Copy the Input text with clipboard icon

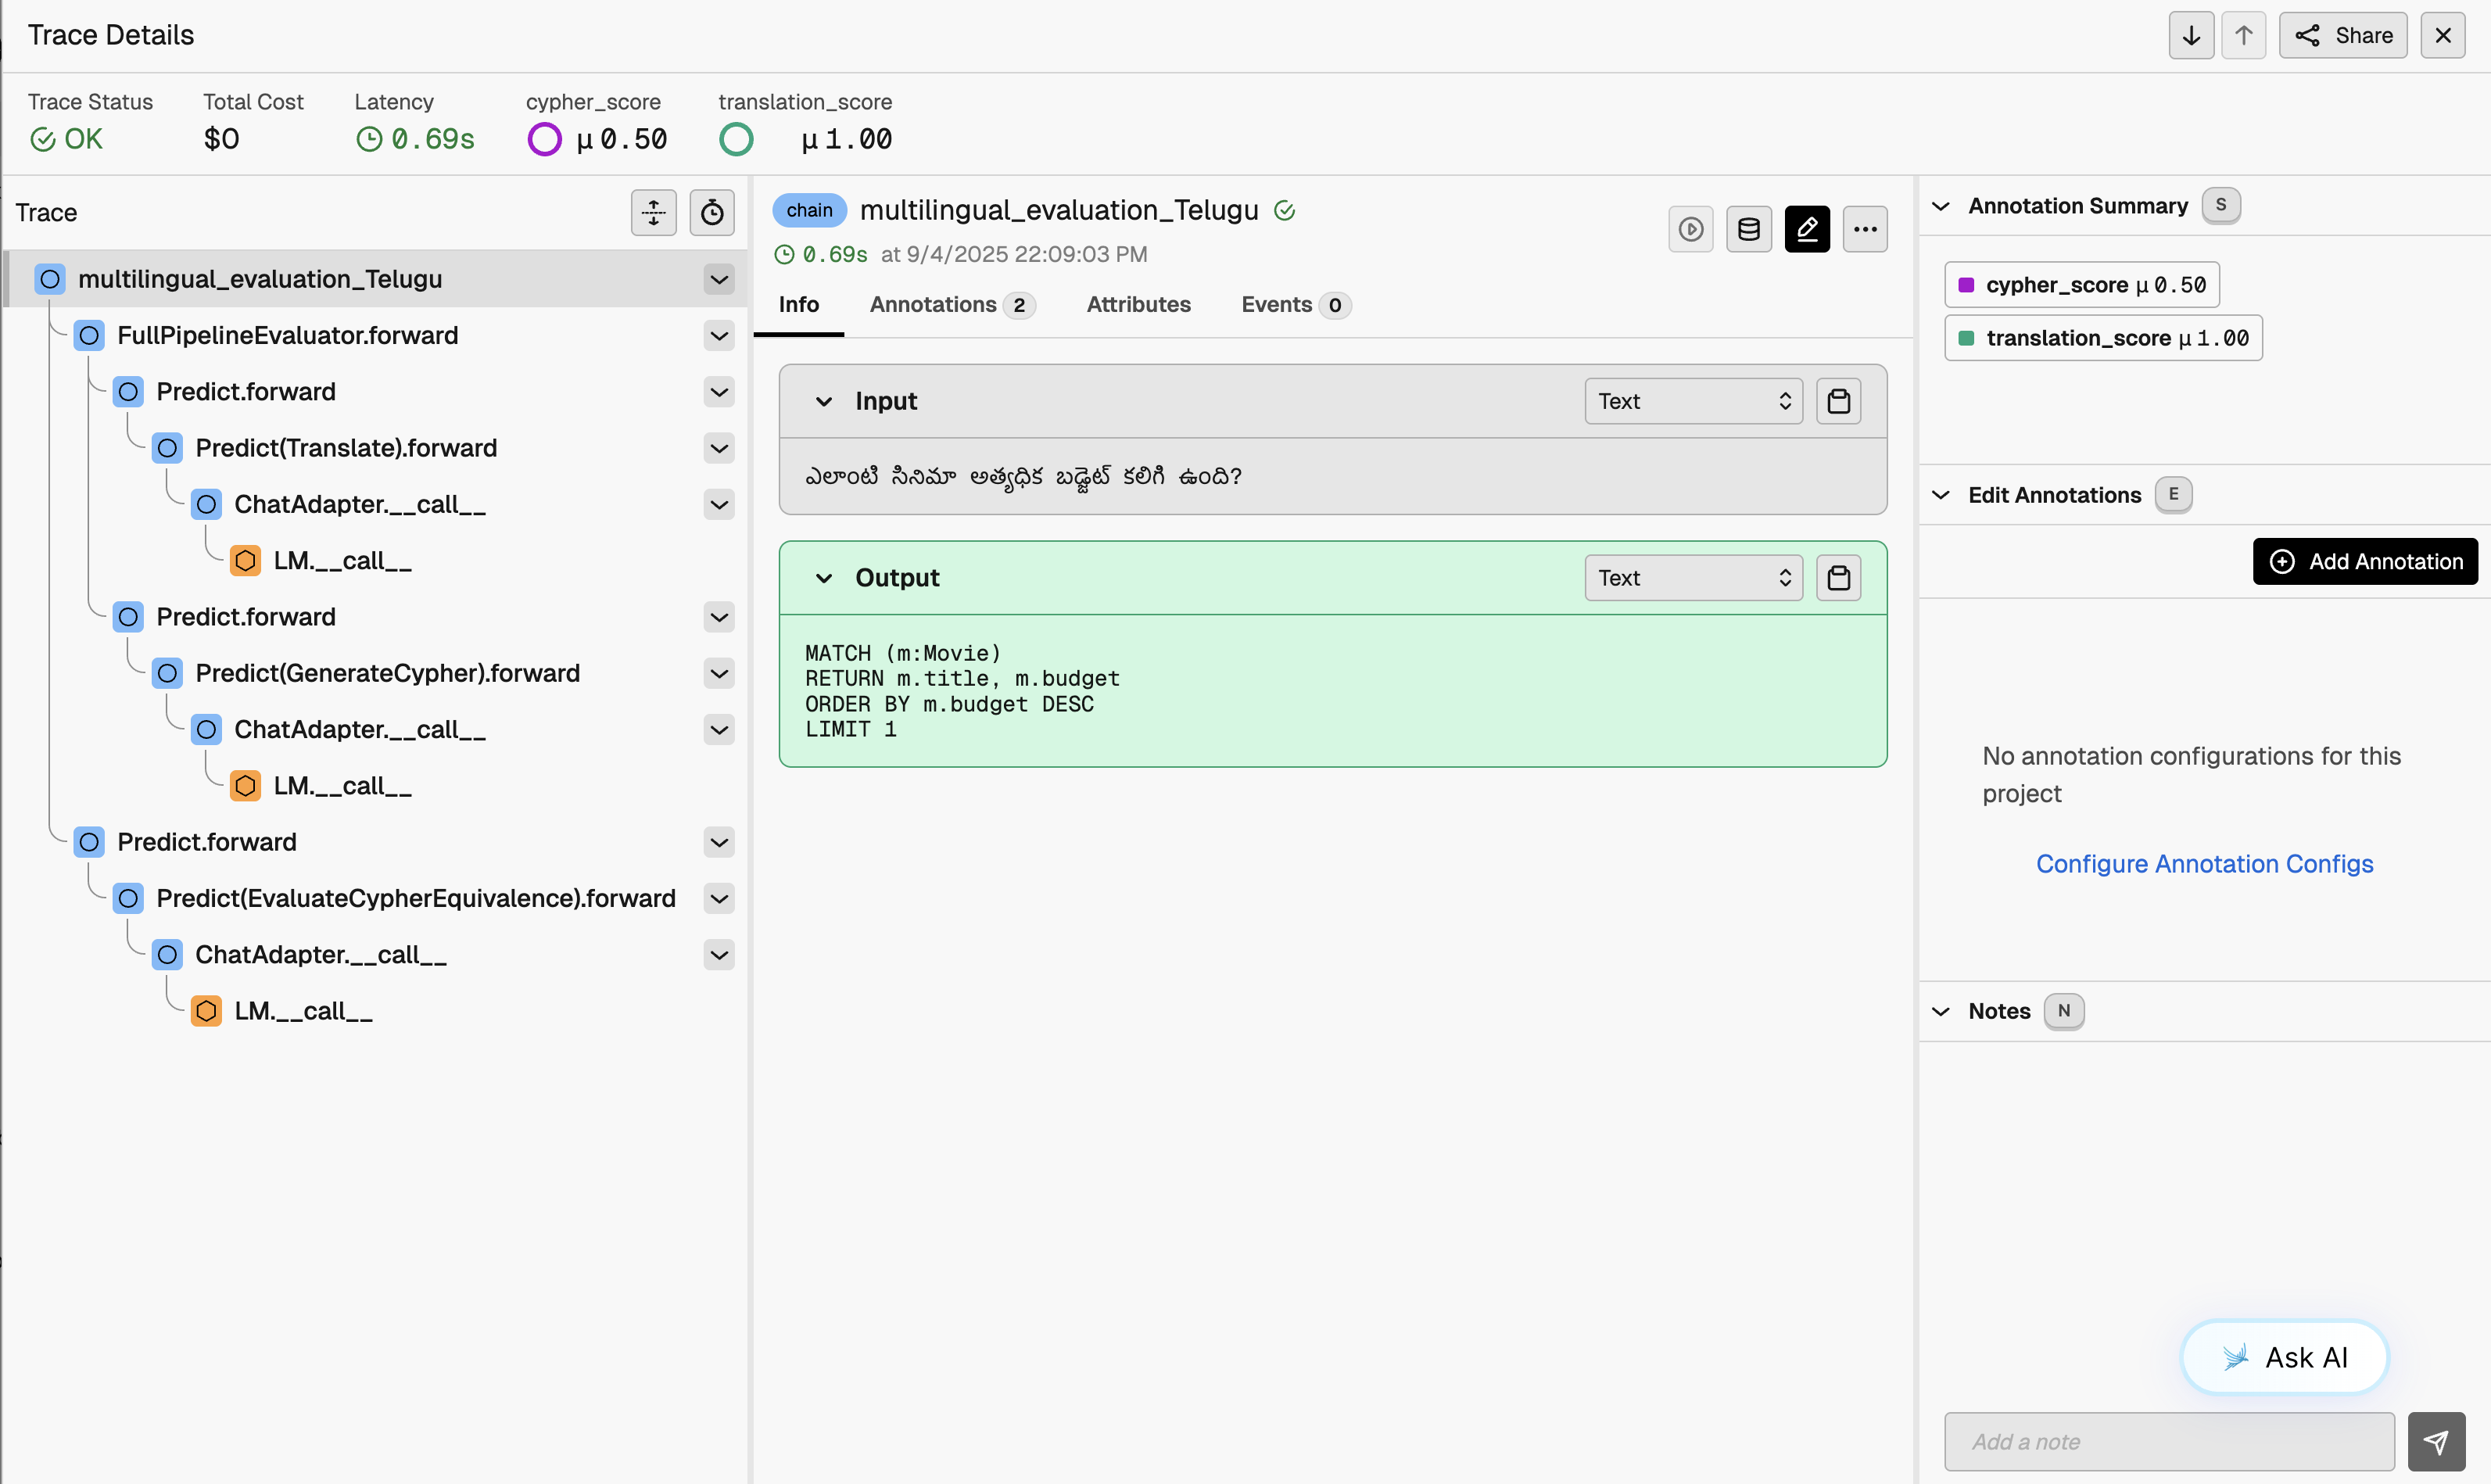coord(1838,401)
